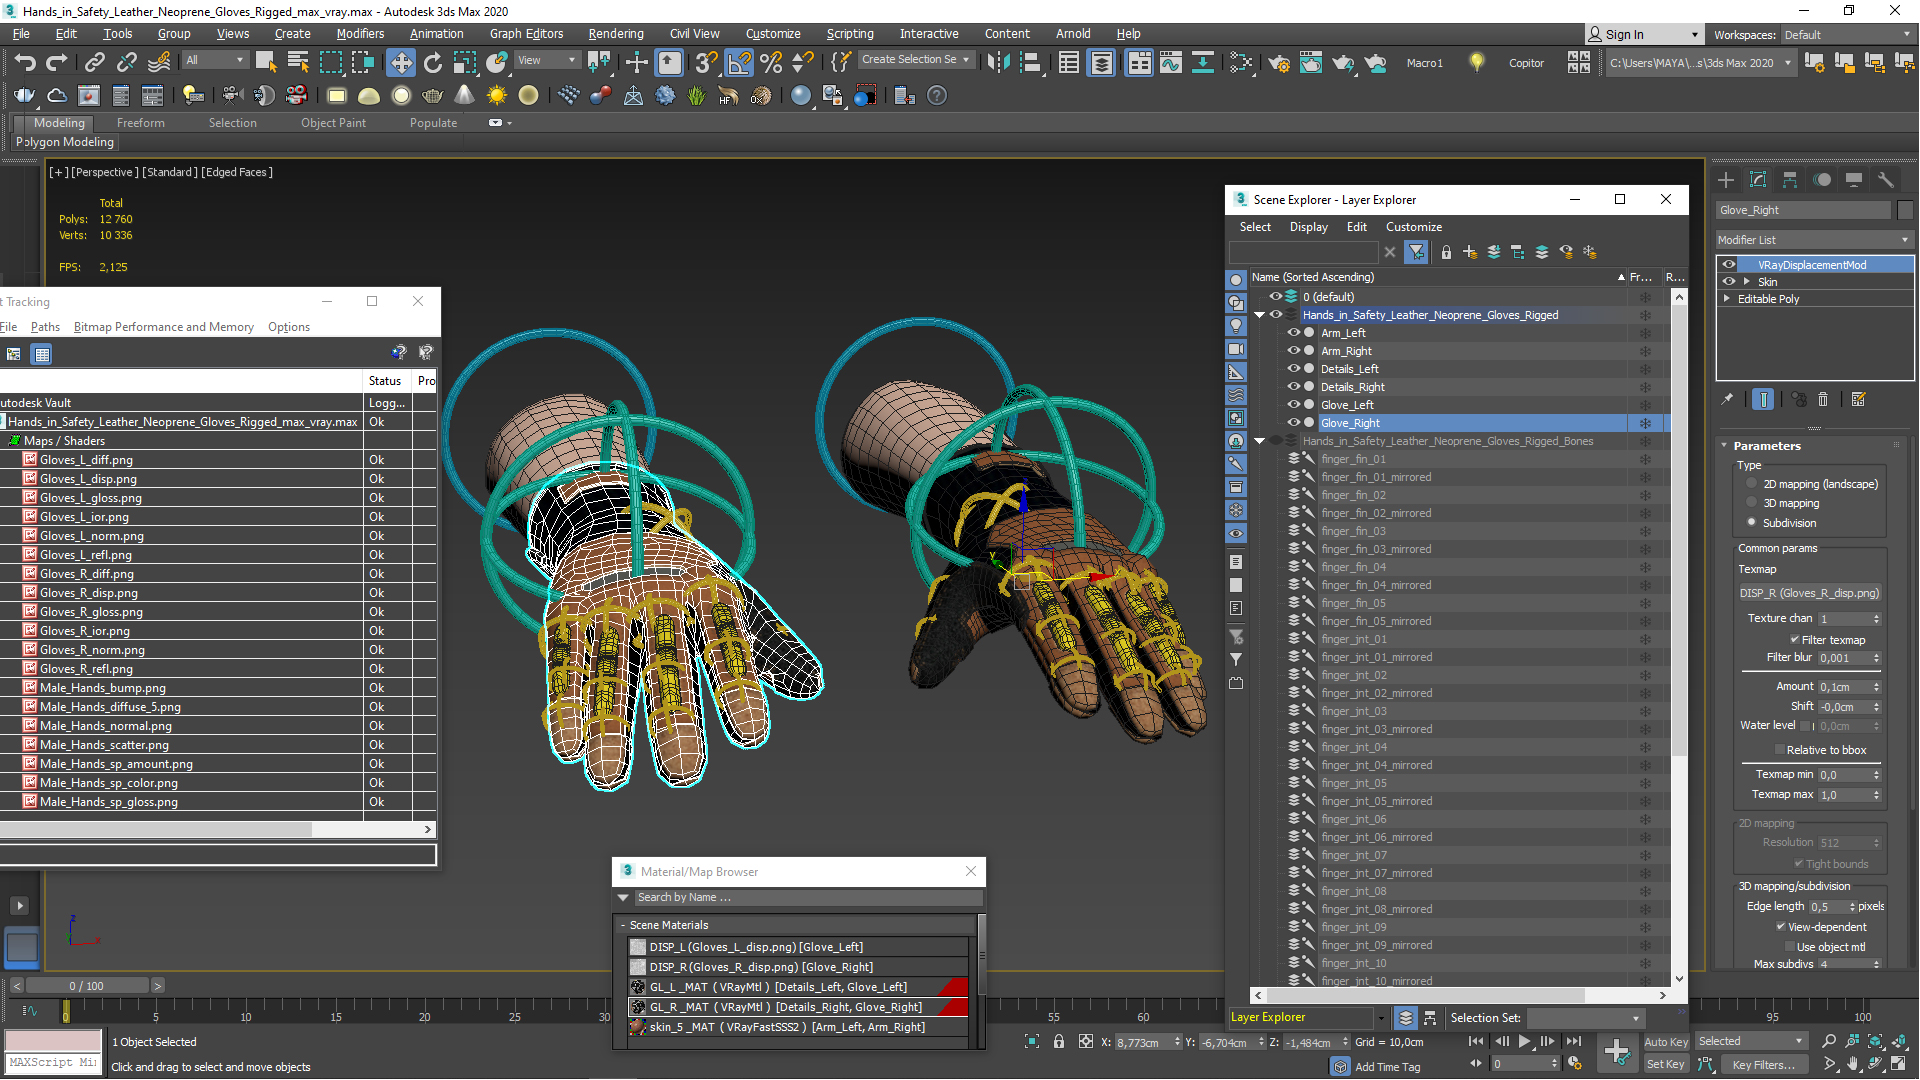This screenshot has width=1920, height=1080.
Task: Click the Redo arrow icon
Action: pos(57,63)
